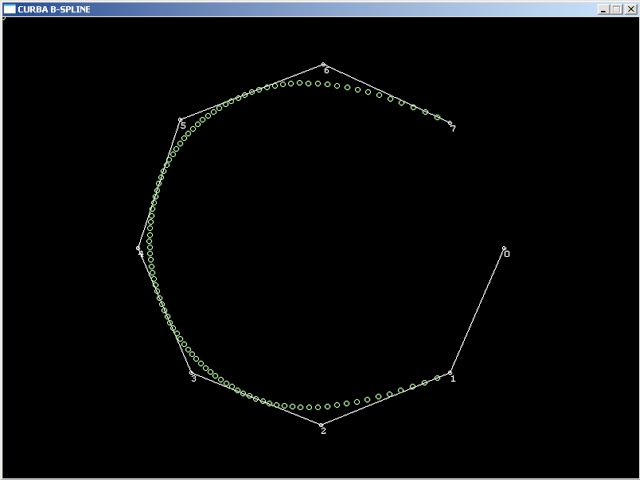This screenshot has width=640, height=480.
Task: Click the CURBA B-SPLINE title text
Action: pos(54,9)
